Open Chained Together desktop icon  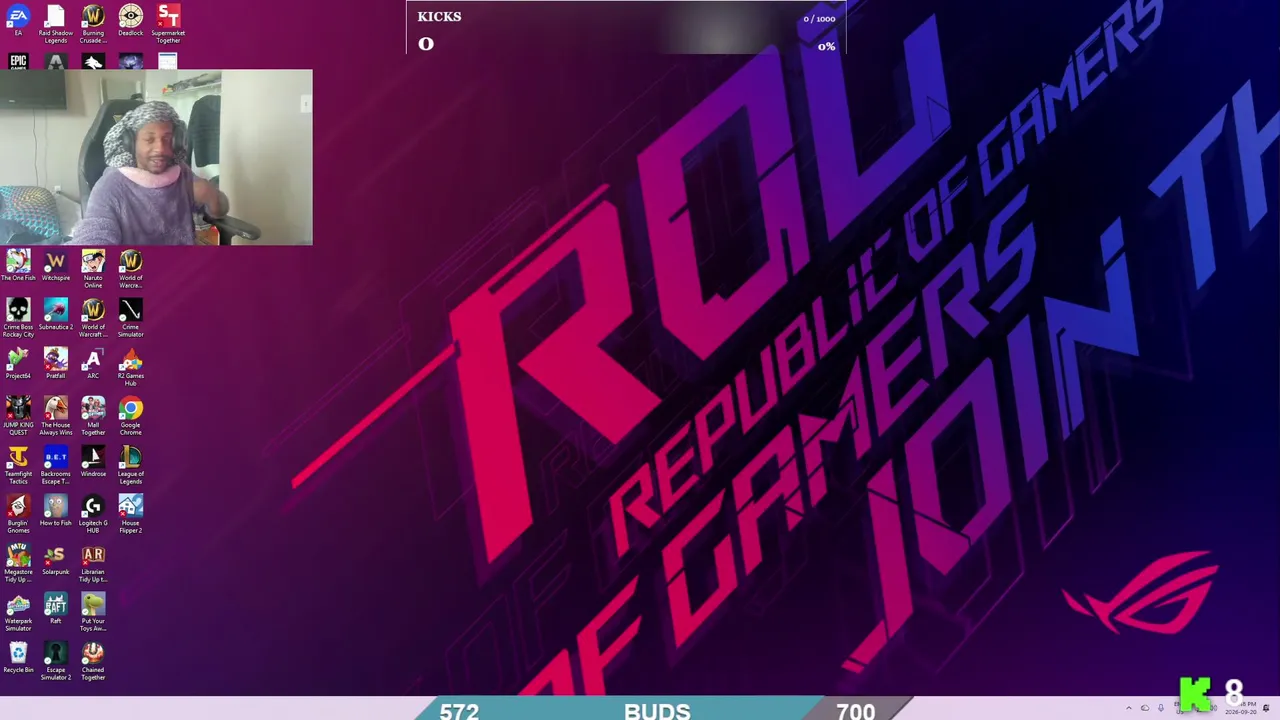coord(93,661)
